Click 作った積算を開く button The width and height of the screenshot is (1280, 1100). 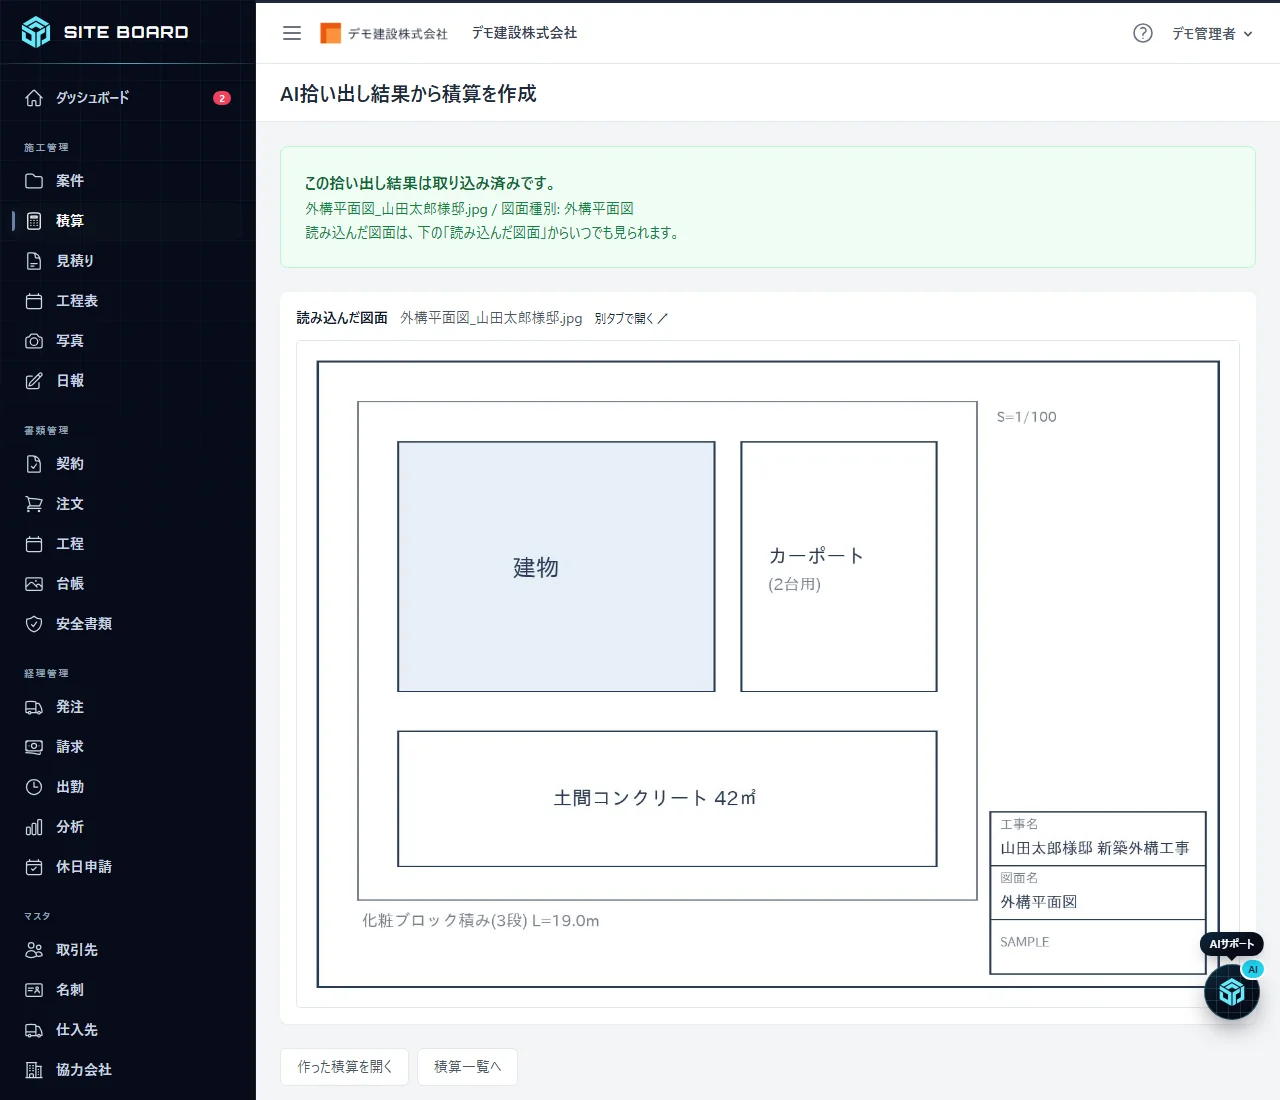click(345, 1067)
